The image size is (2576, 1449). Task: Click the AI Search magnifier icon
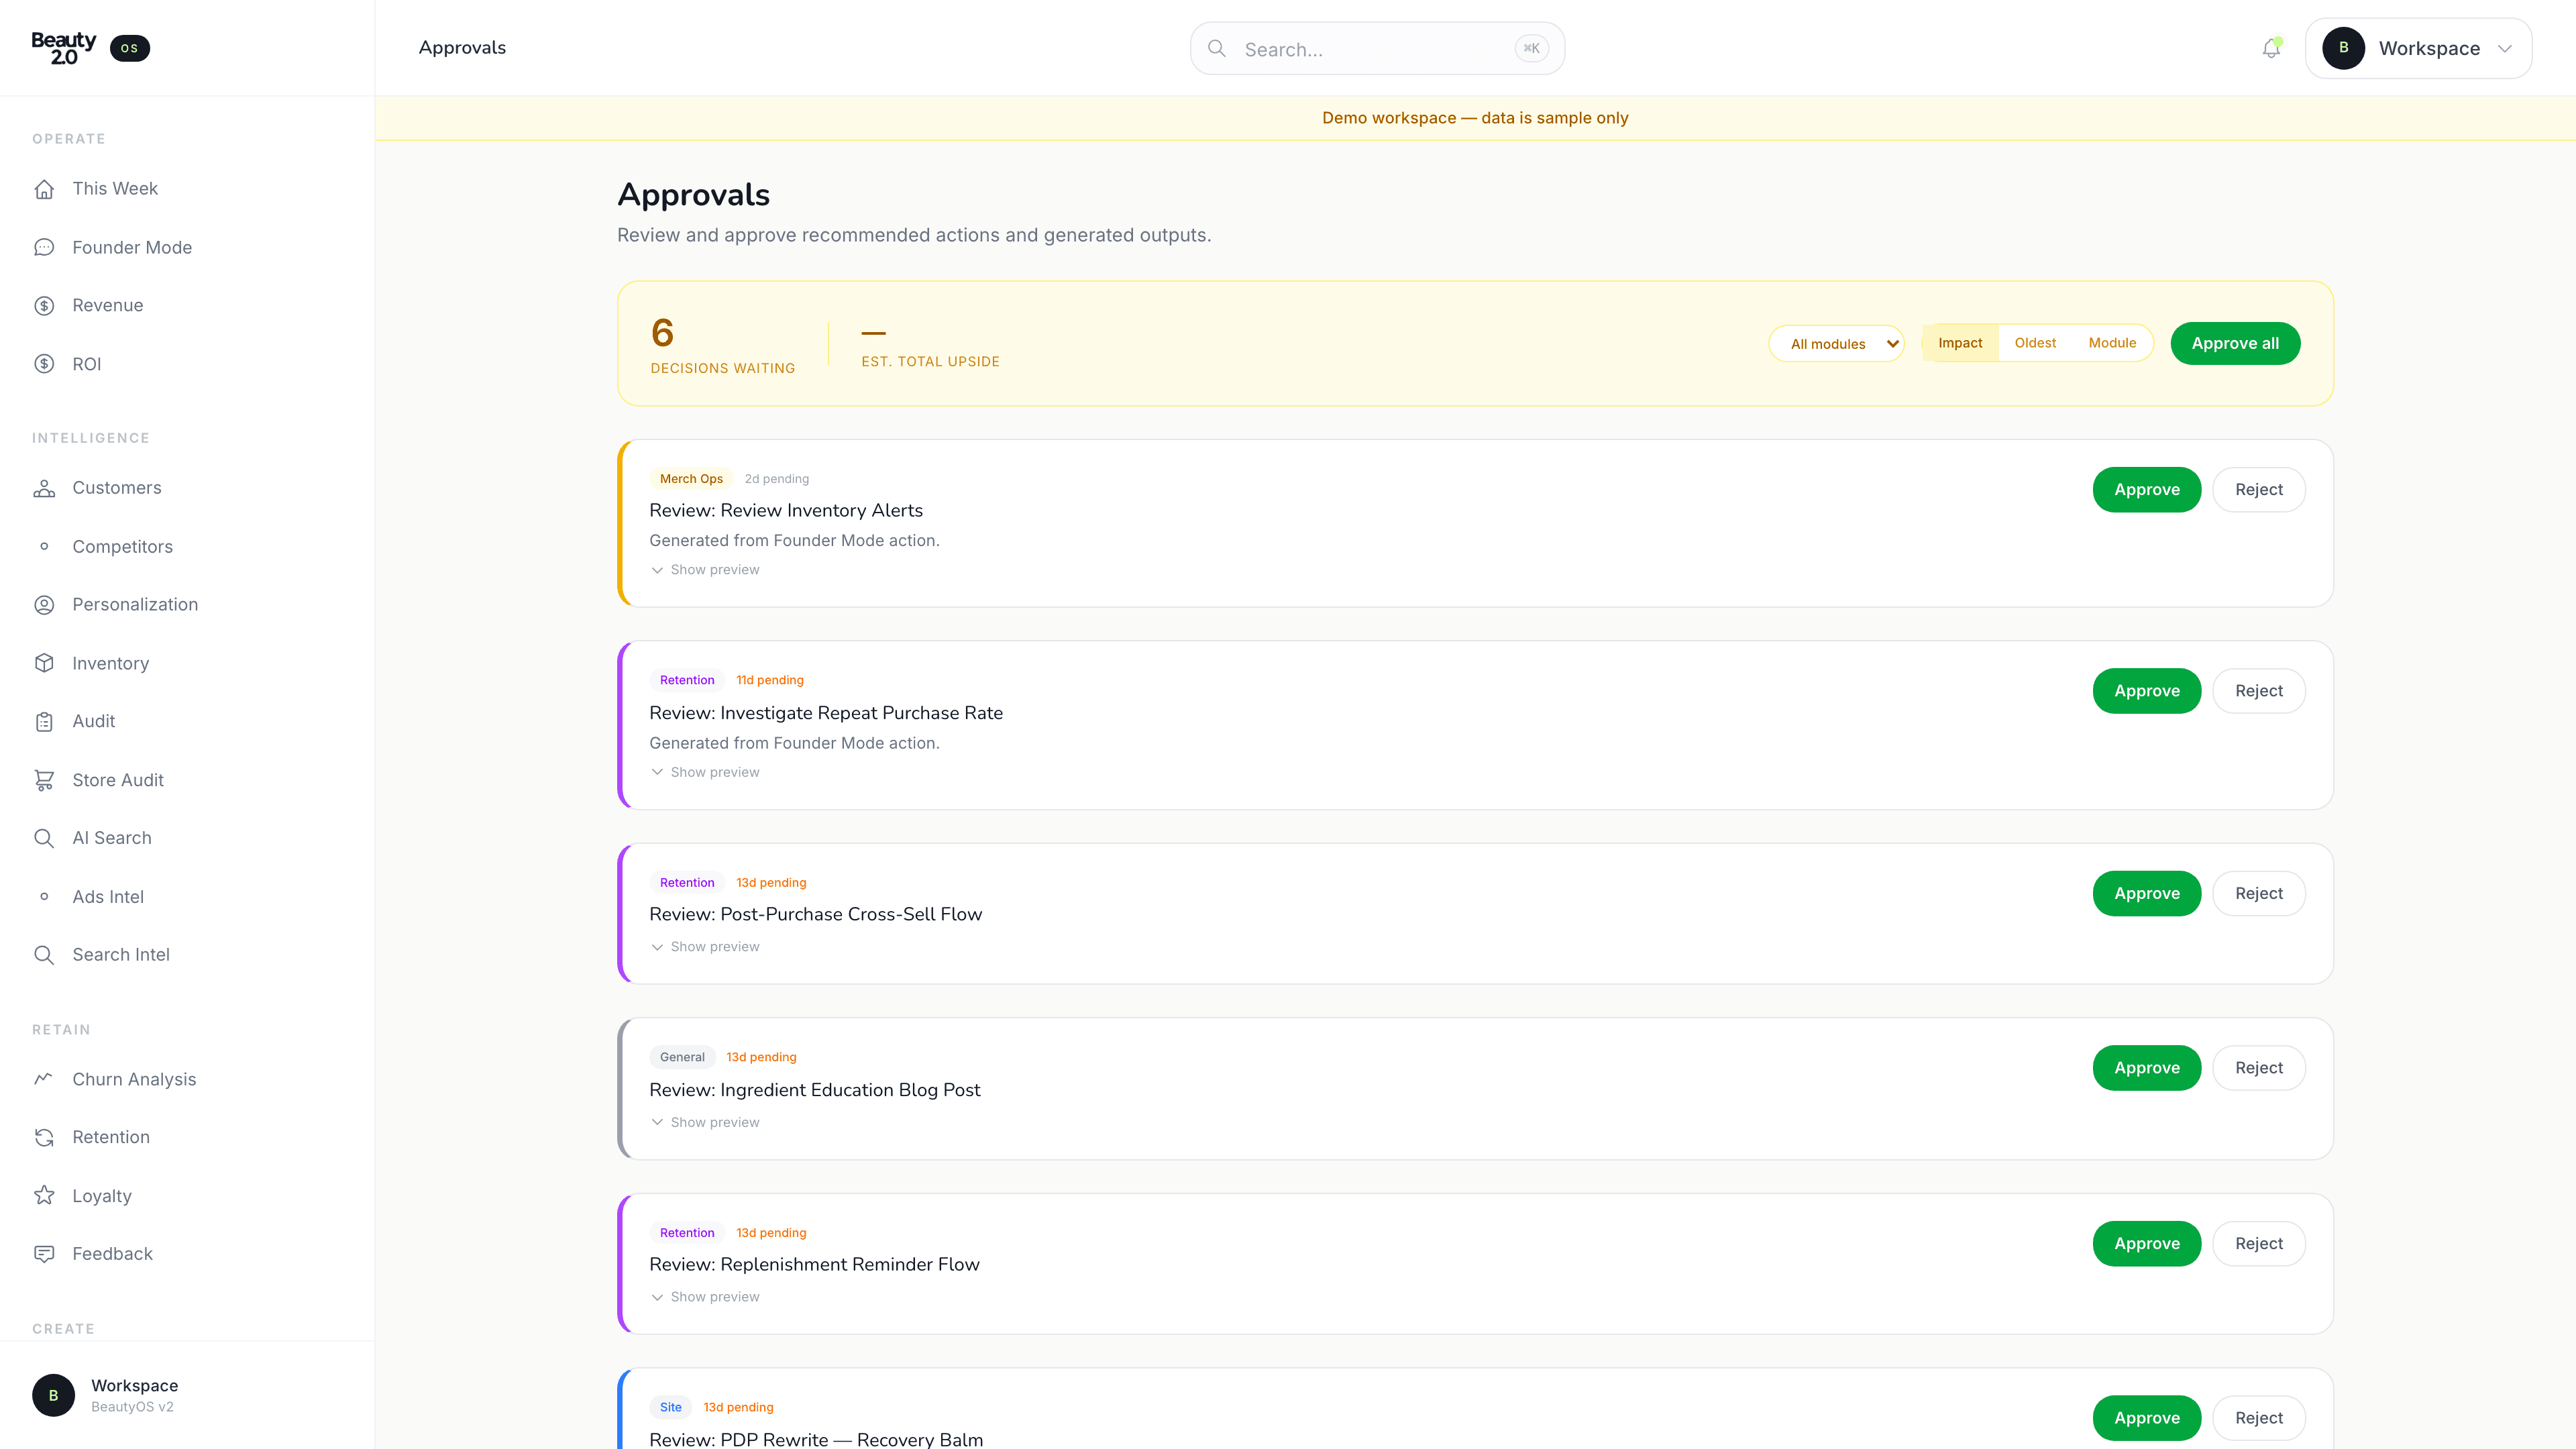(44, 838)
